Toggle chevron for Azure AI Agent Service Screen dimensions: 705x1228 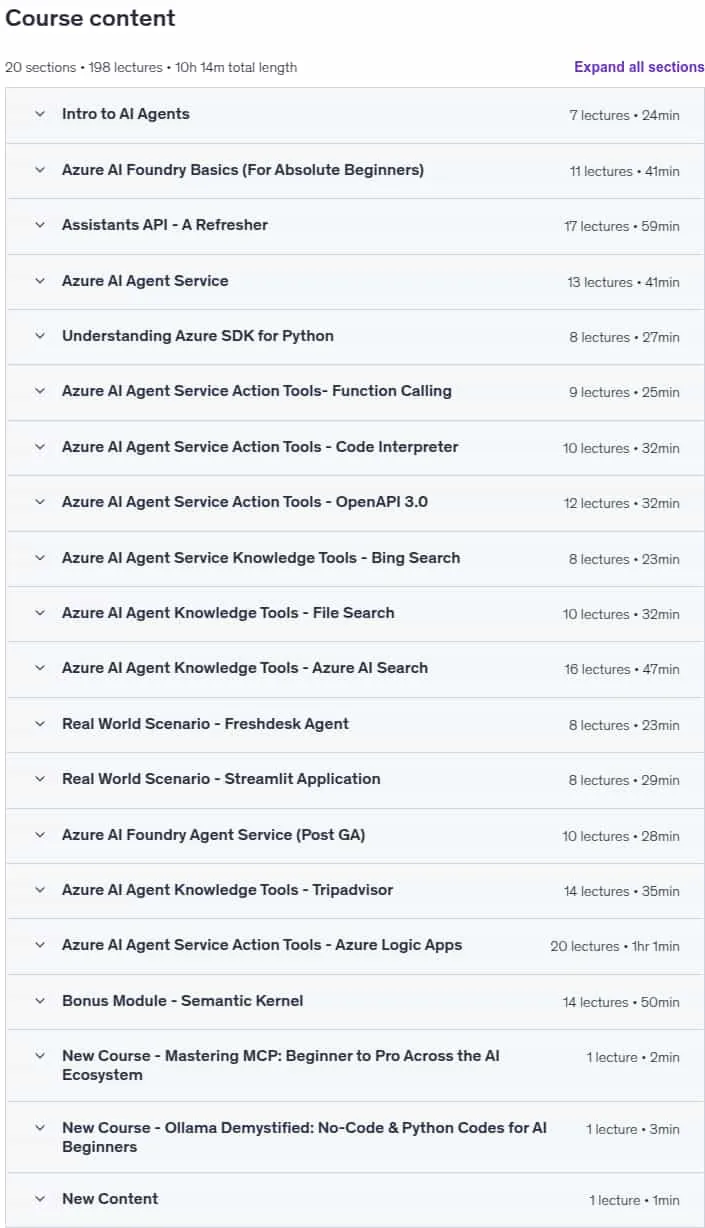[40, 281]
